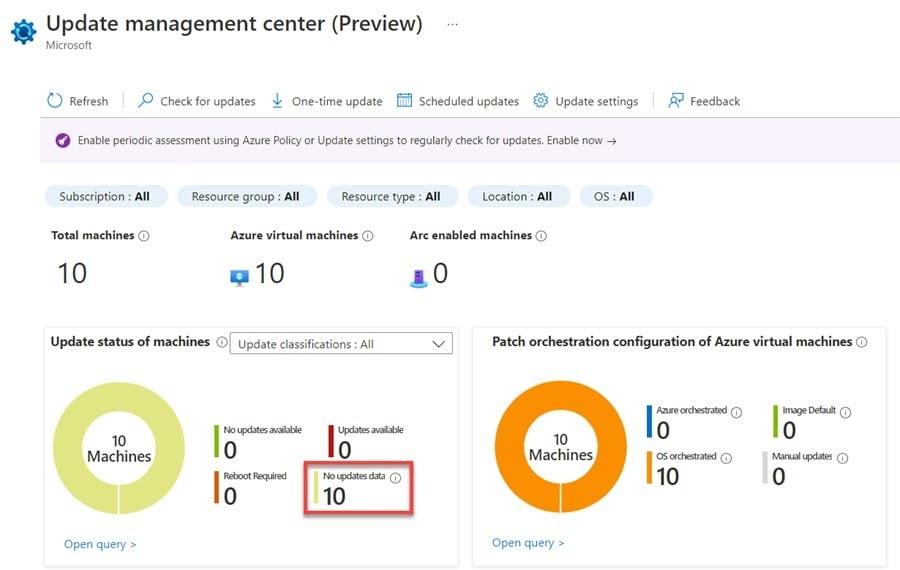Click the Arc enabled machine server icon
The width and height of the screenshot is (900, 570).
coord(419,278)
